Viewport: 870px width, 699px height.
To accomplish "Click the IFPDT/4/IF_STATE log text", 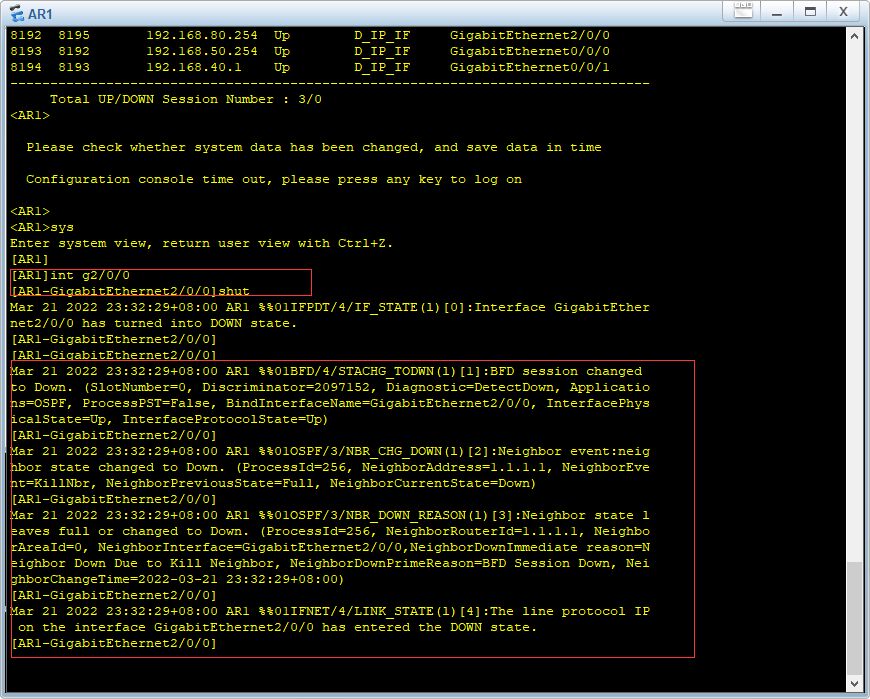I will click(x=353, y=307).
